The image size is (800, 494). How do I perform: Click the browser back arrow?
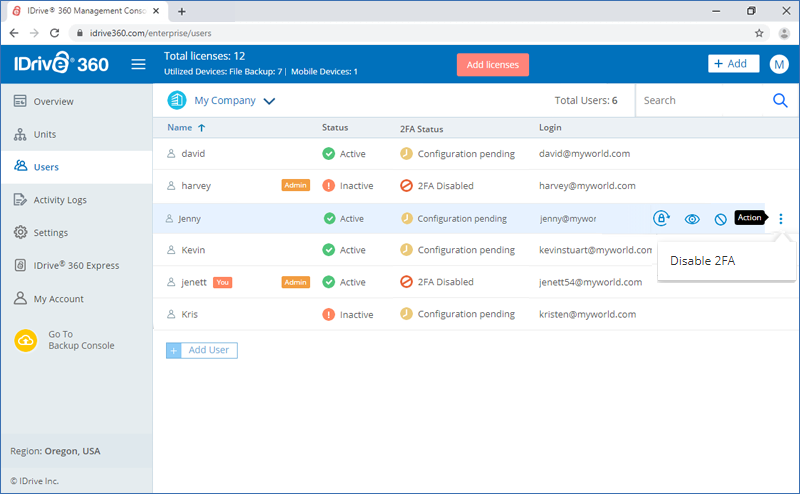coord(14,33)
